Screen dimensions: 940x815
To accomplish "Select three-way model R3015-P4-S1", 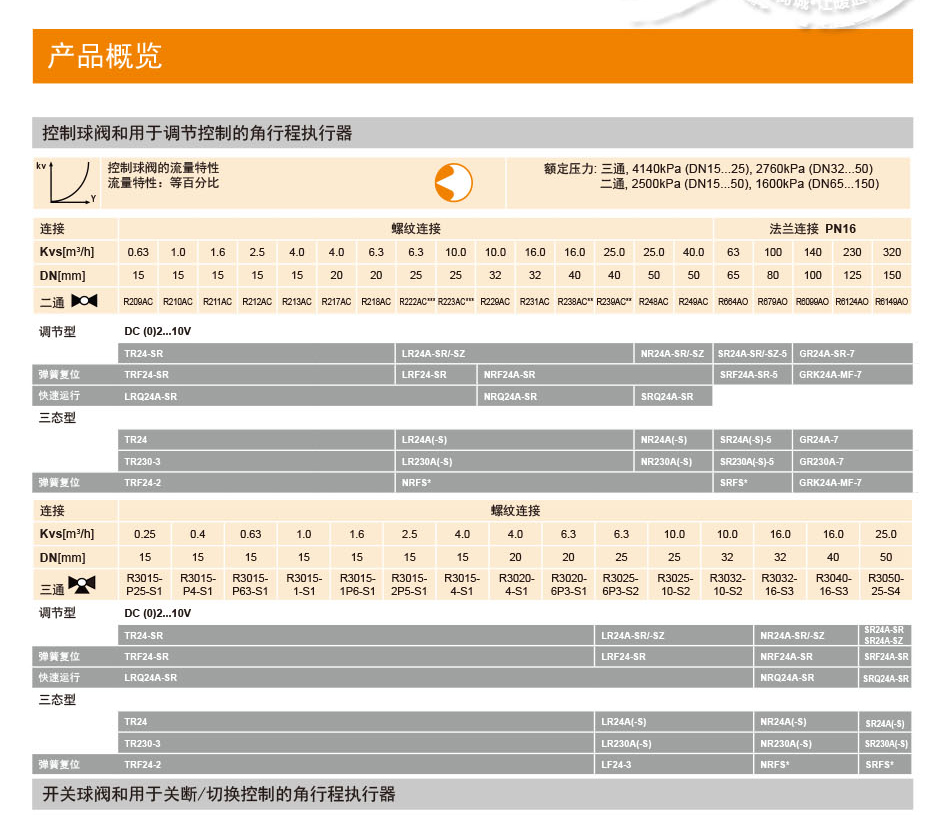I will pyautogui.click(x=198, y=585).
